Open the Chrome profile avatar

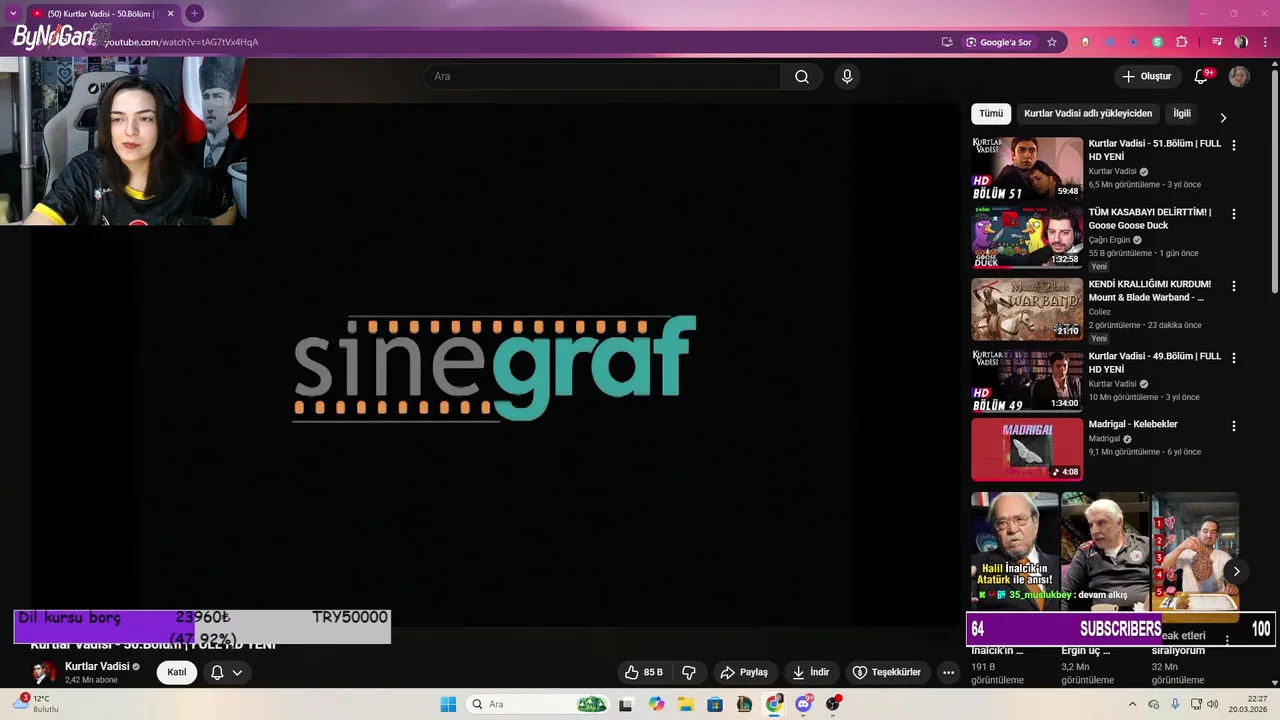click(x=1241, y=42)
